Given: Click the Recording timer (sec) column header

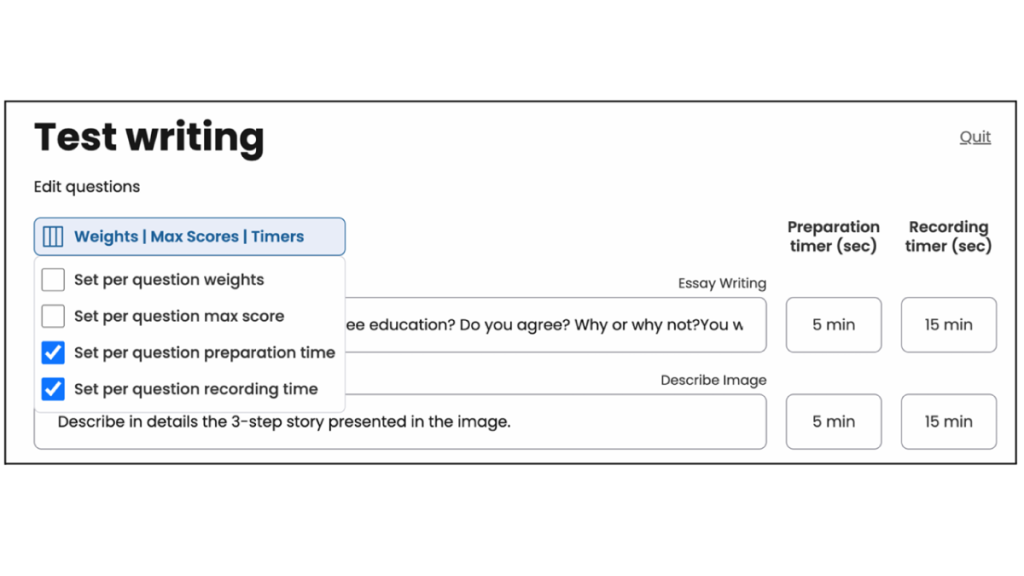Looking at the screenshot, I should coord(948,237).
